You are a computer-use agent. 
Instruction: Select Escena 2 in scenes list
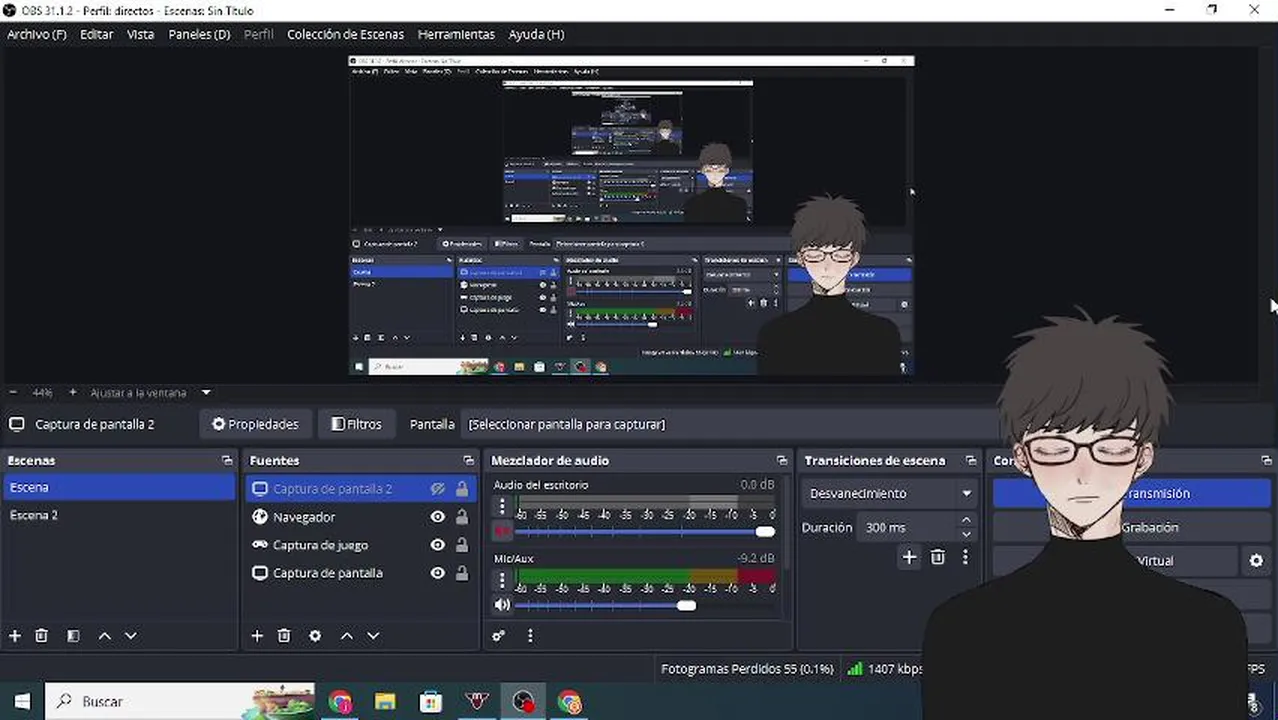118,515
